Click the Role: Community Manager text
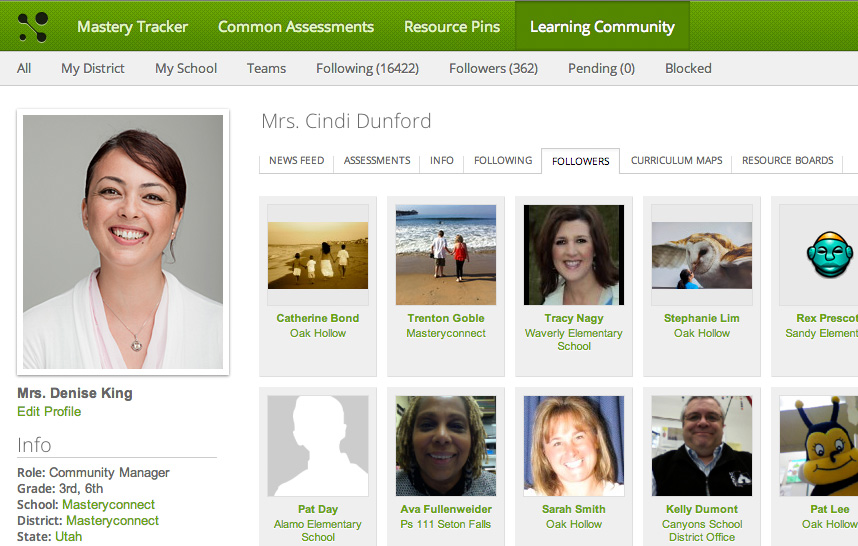This screenshot has width=858, height=546. coord(94,473)
